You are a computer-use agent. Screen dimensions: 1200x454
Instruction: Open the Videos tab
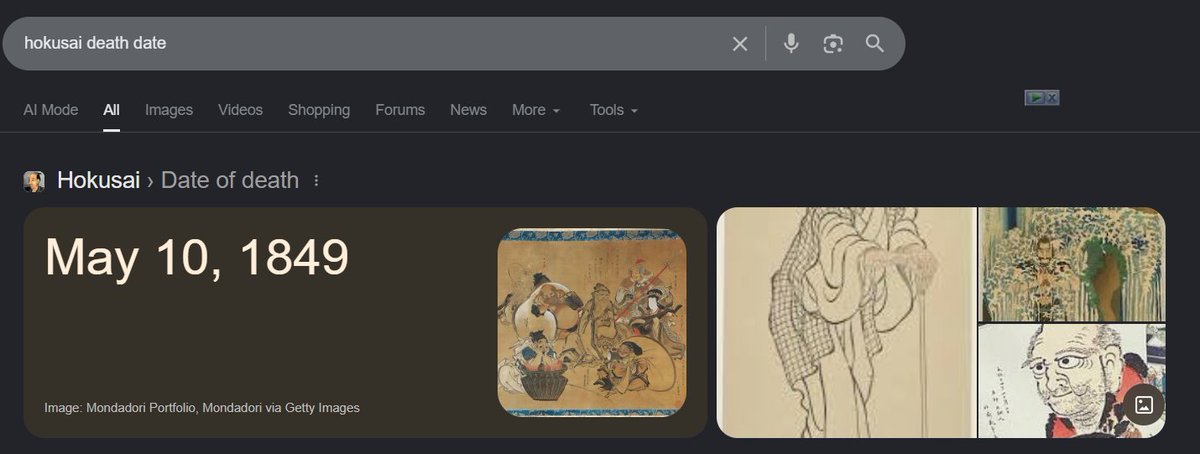tap(240, 110)
